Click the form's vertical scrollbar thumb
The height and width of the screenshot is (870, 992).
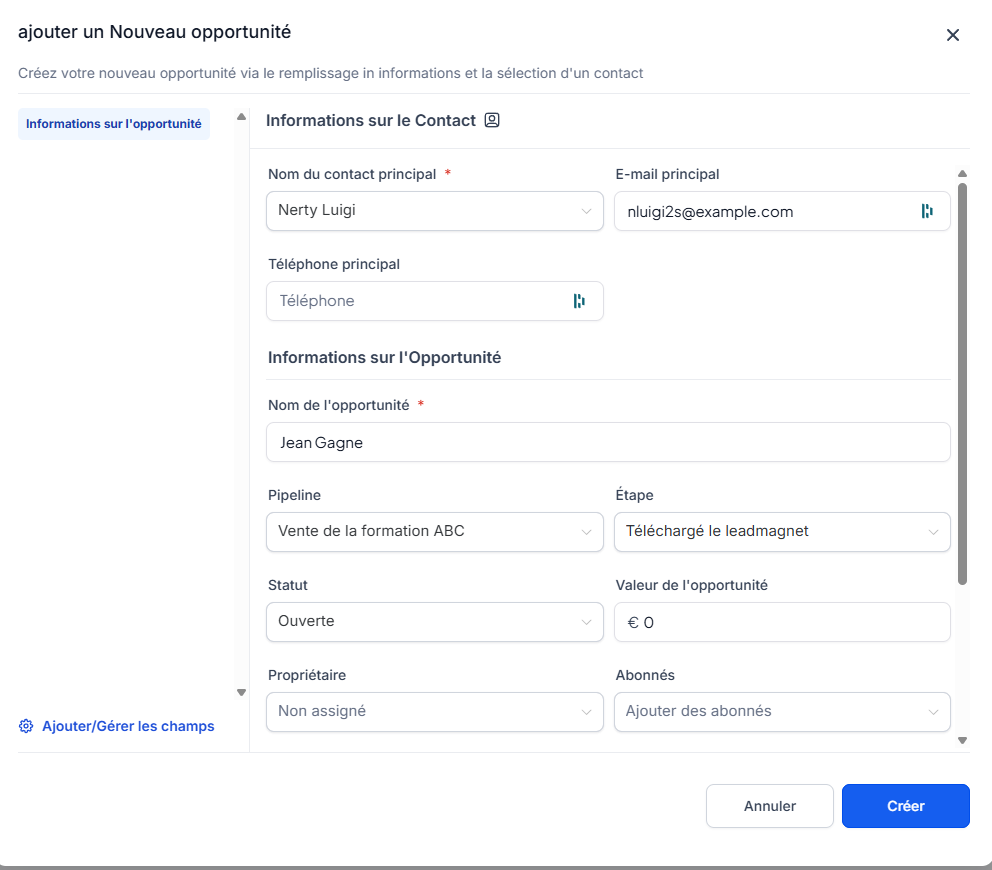pyautogui.click(x=962, y=384)
